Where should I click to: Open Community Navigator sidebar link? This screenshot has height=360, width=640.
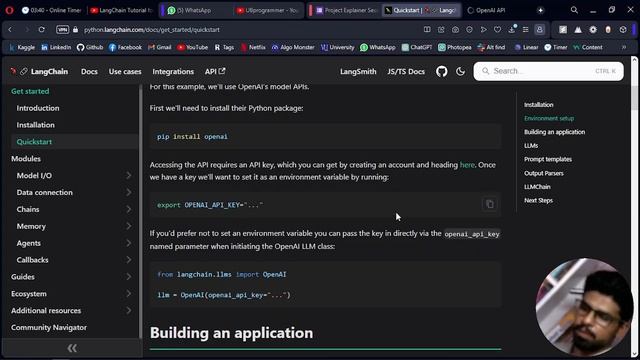tap(49, 327)
